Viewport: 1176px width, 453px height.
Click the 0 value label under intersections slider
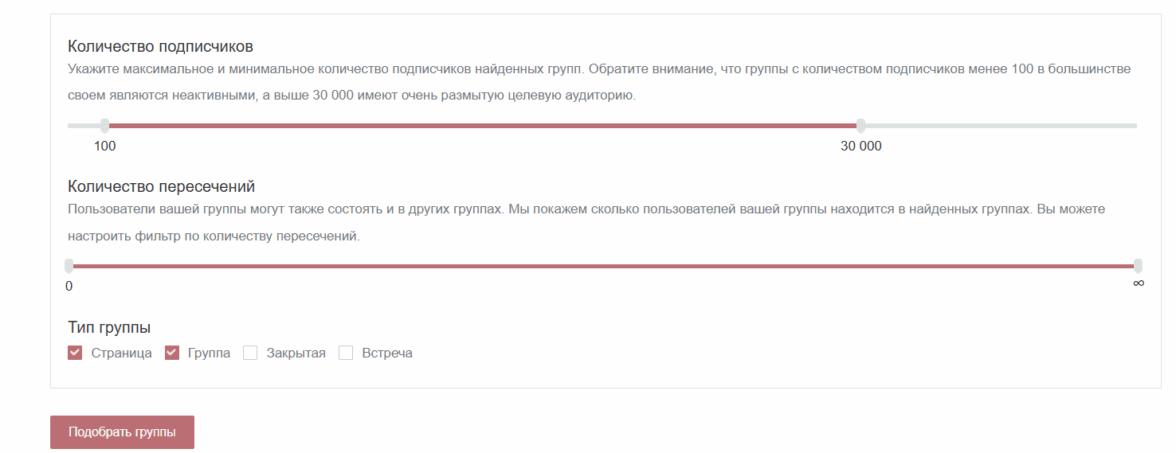pyautogui.click(x=69, y=286)
